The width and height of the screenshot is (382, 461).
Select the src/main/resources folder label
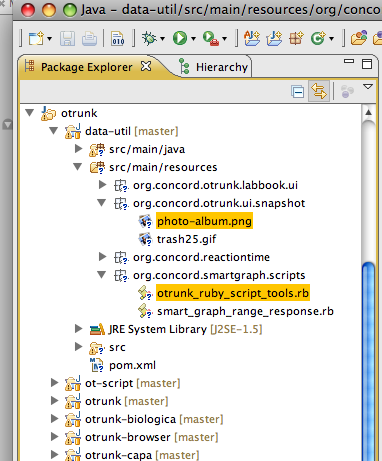coord(163,167)
